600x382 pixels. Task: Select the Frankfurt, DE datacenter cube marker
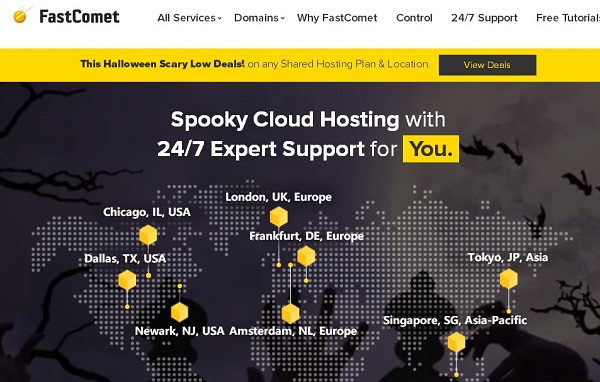(x=306, y=256)
